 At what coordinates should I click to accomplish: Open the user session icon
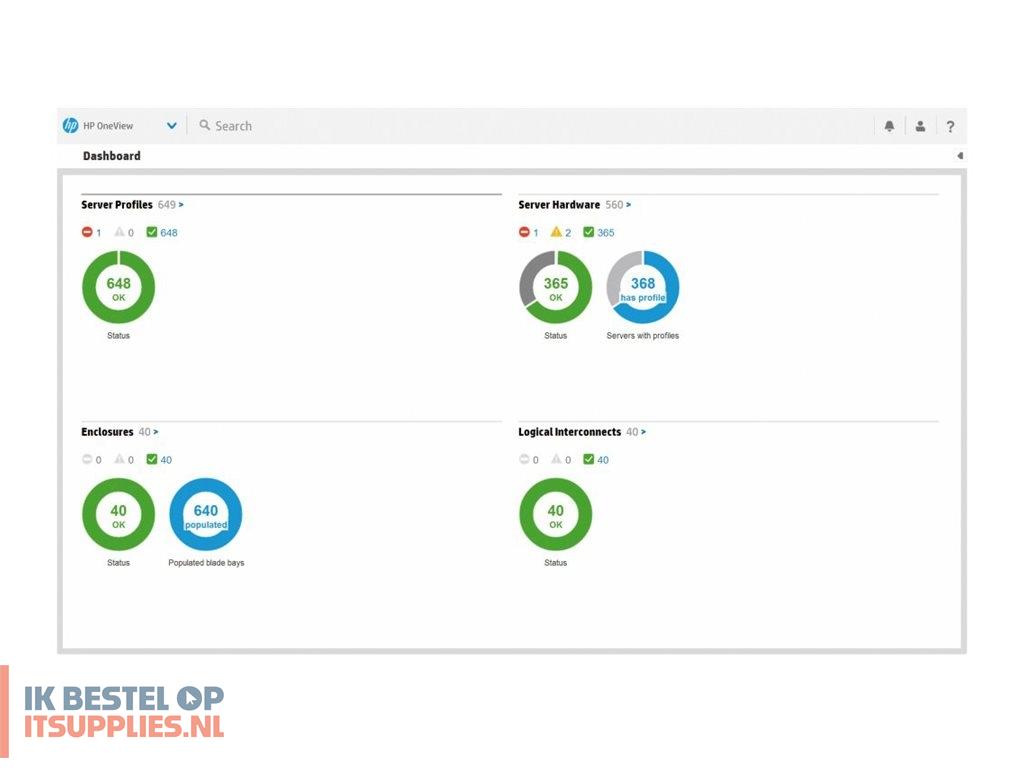pyautogui.click(x=920, y=126)
